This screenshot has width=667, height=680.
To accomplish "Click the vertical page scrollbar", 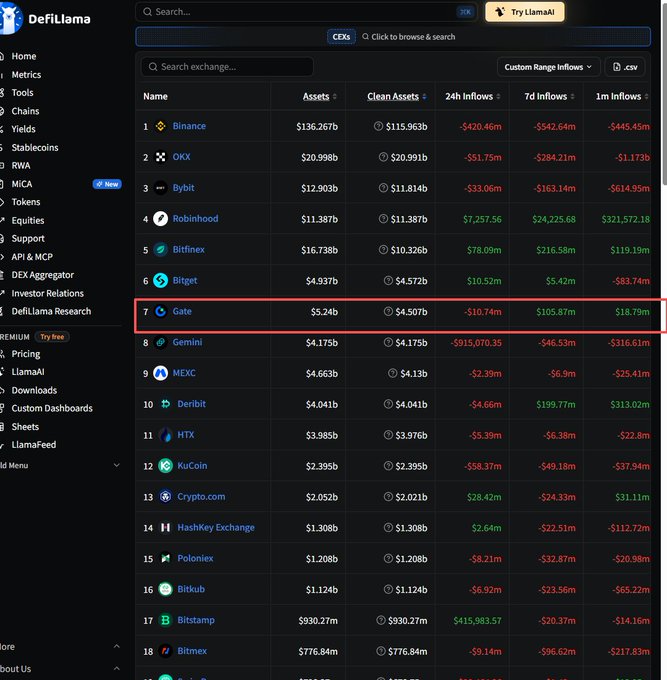I will tap(664, 93).
